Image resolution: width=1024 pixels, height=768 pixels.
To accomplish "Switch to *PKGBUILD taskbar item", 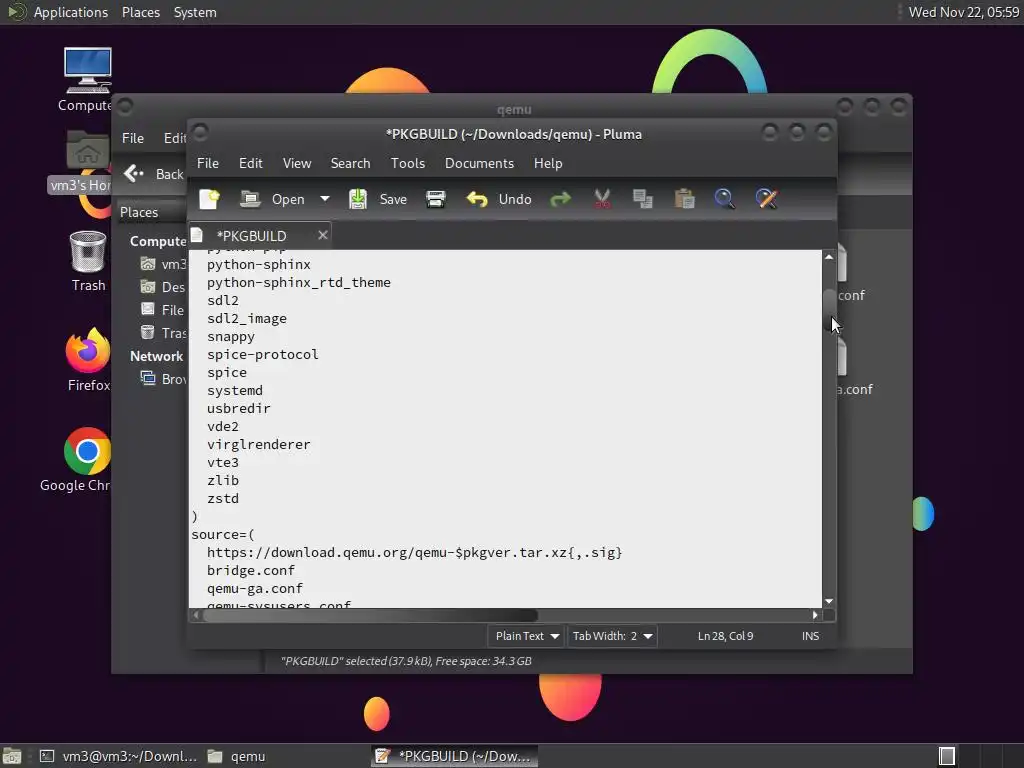I will [455, 756].
